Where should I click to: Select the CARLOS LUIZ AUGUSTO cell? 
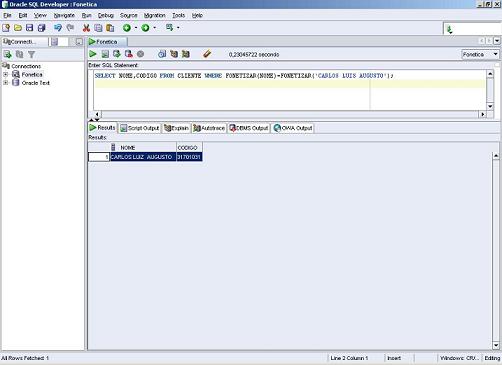[143, 157]
